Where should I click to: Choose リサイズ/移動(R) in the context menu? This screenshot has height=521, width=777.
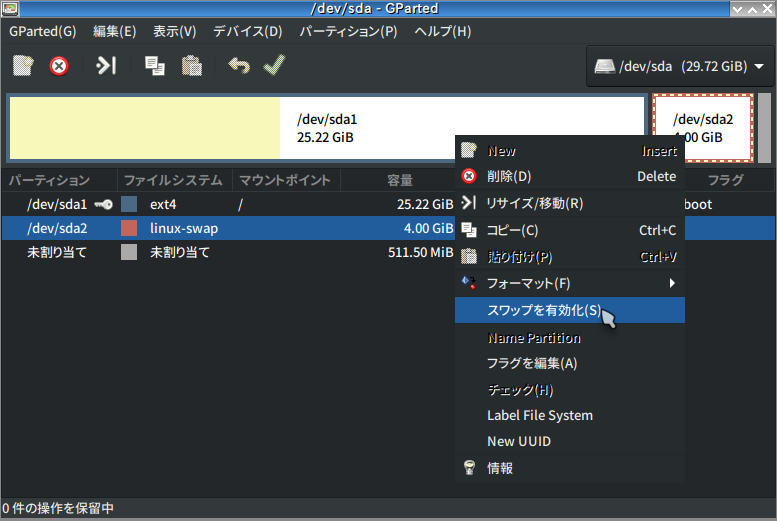coord(570,203)
